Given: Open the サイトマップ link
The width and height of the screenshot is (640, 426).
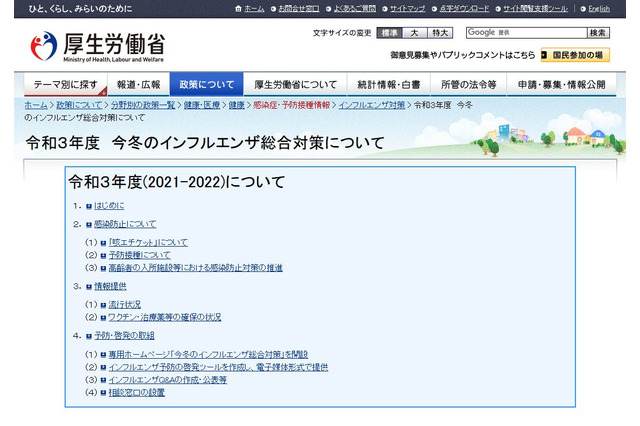Looking at the screenshot, I should pyautogui.click(x=407, y=9).
